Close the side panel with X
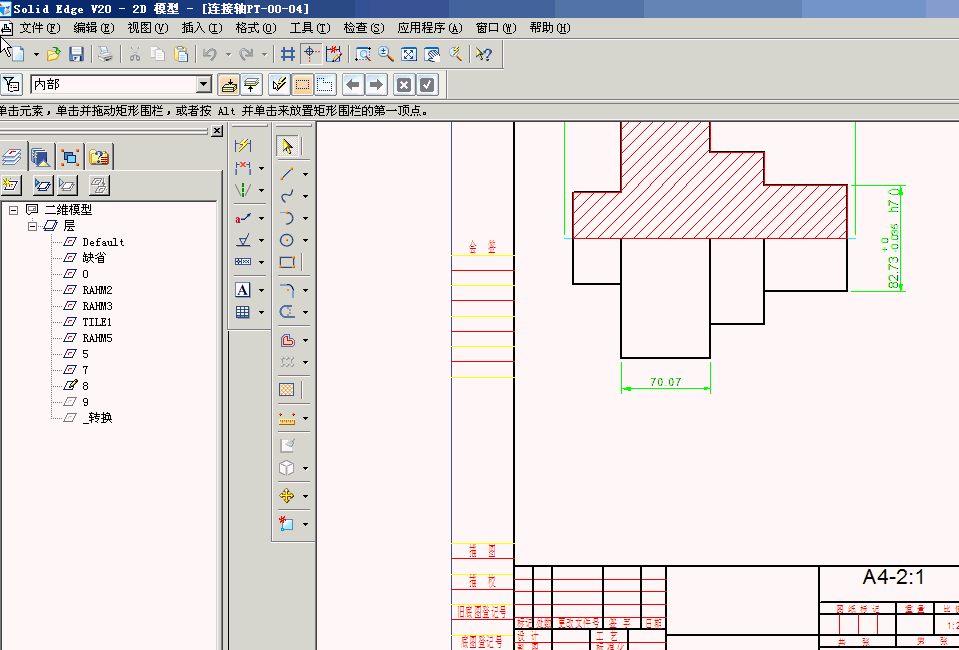Screen dimensions: 959x650 point(217,131)
